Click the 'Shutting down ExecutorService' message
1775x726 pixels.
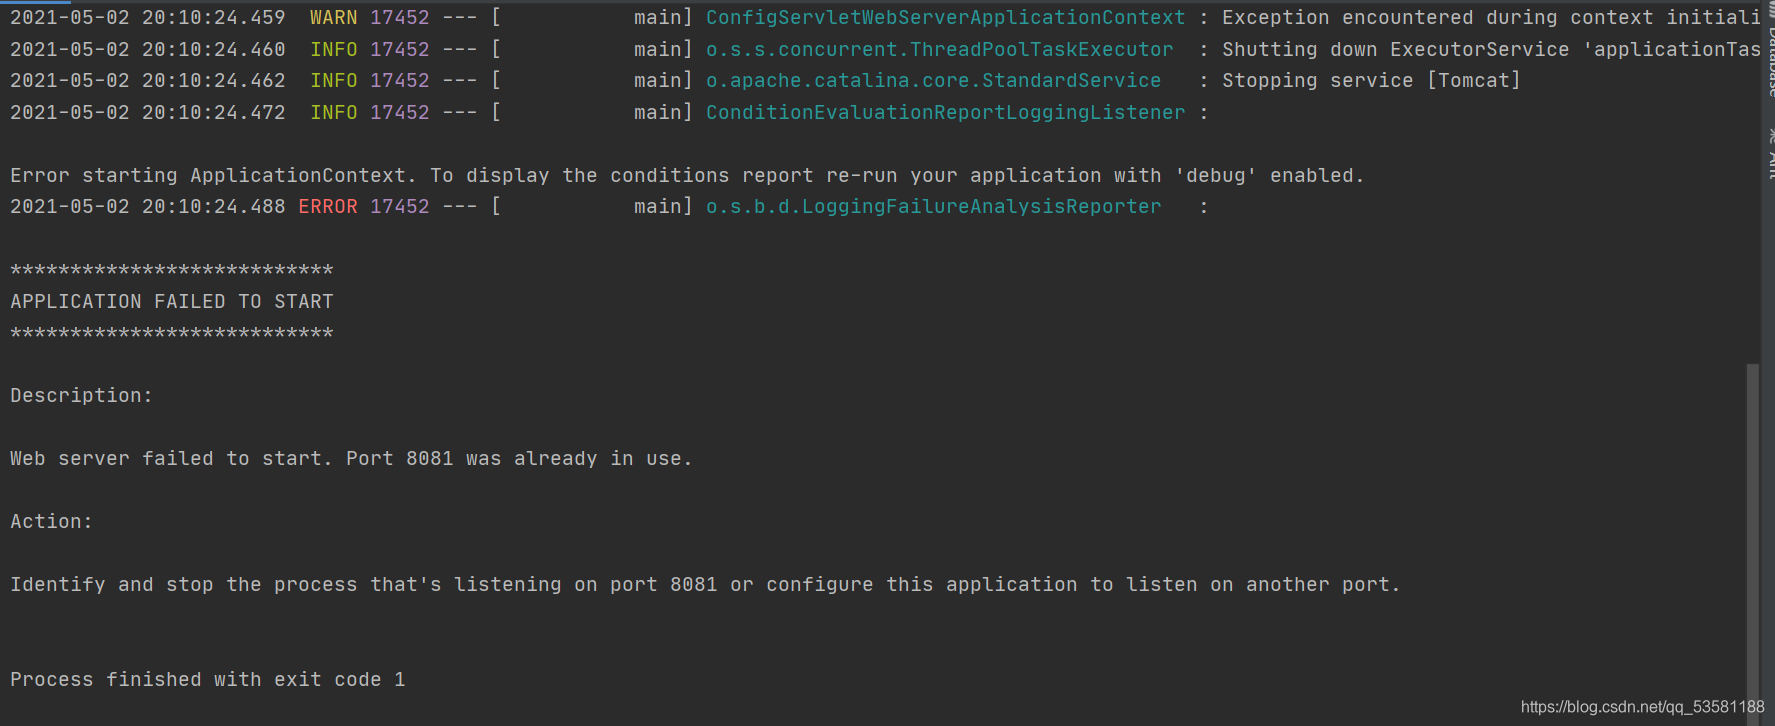click(1490, 49)
